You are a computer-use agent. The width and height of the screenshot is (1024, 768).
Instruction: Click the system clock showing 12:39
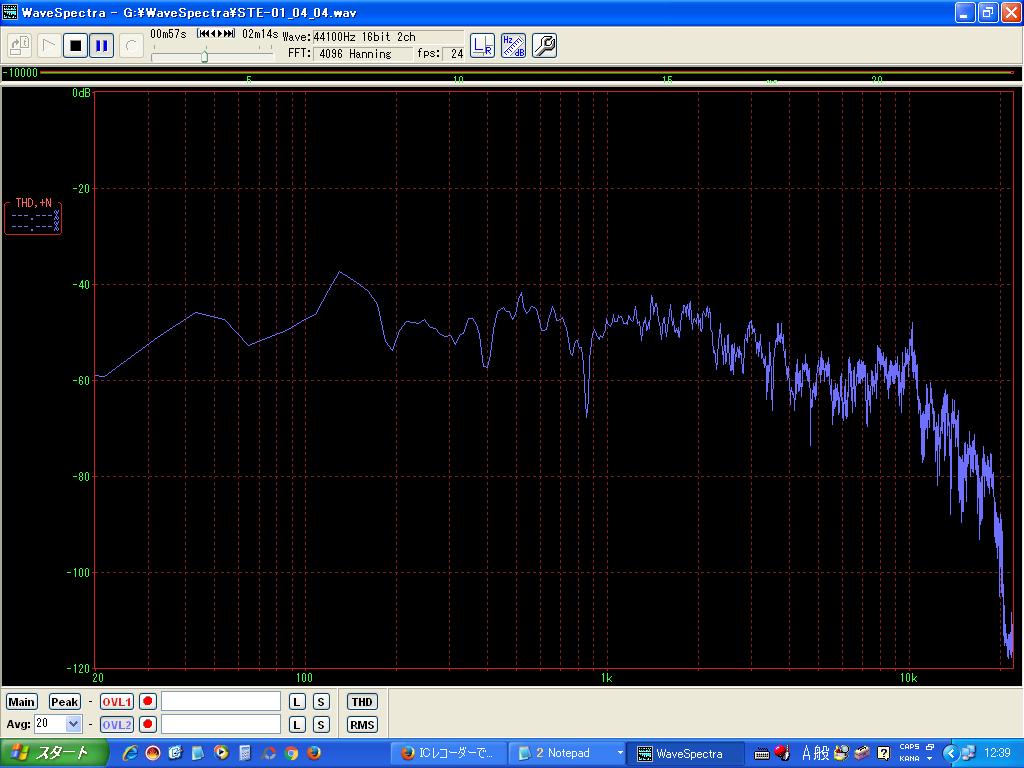(997, 753)
